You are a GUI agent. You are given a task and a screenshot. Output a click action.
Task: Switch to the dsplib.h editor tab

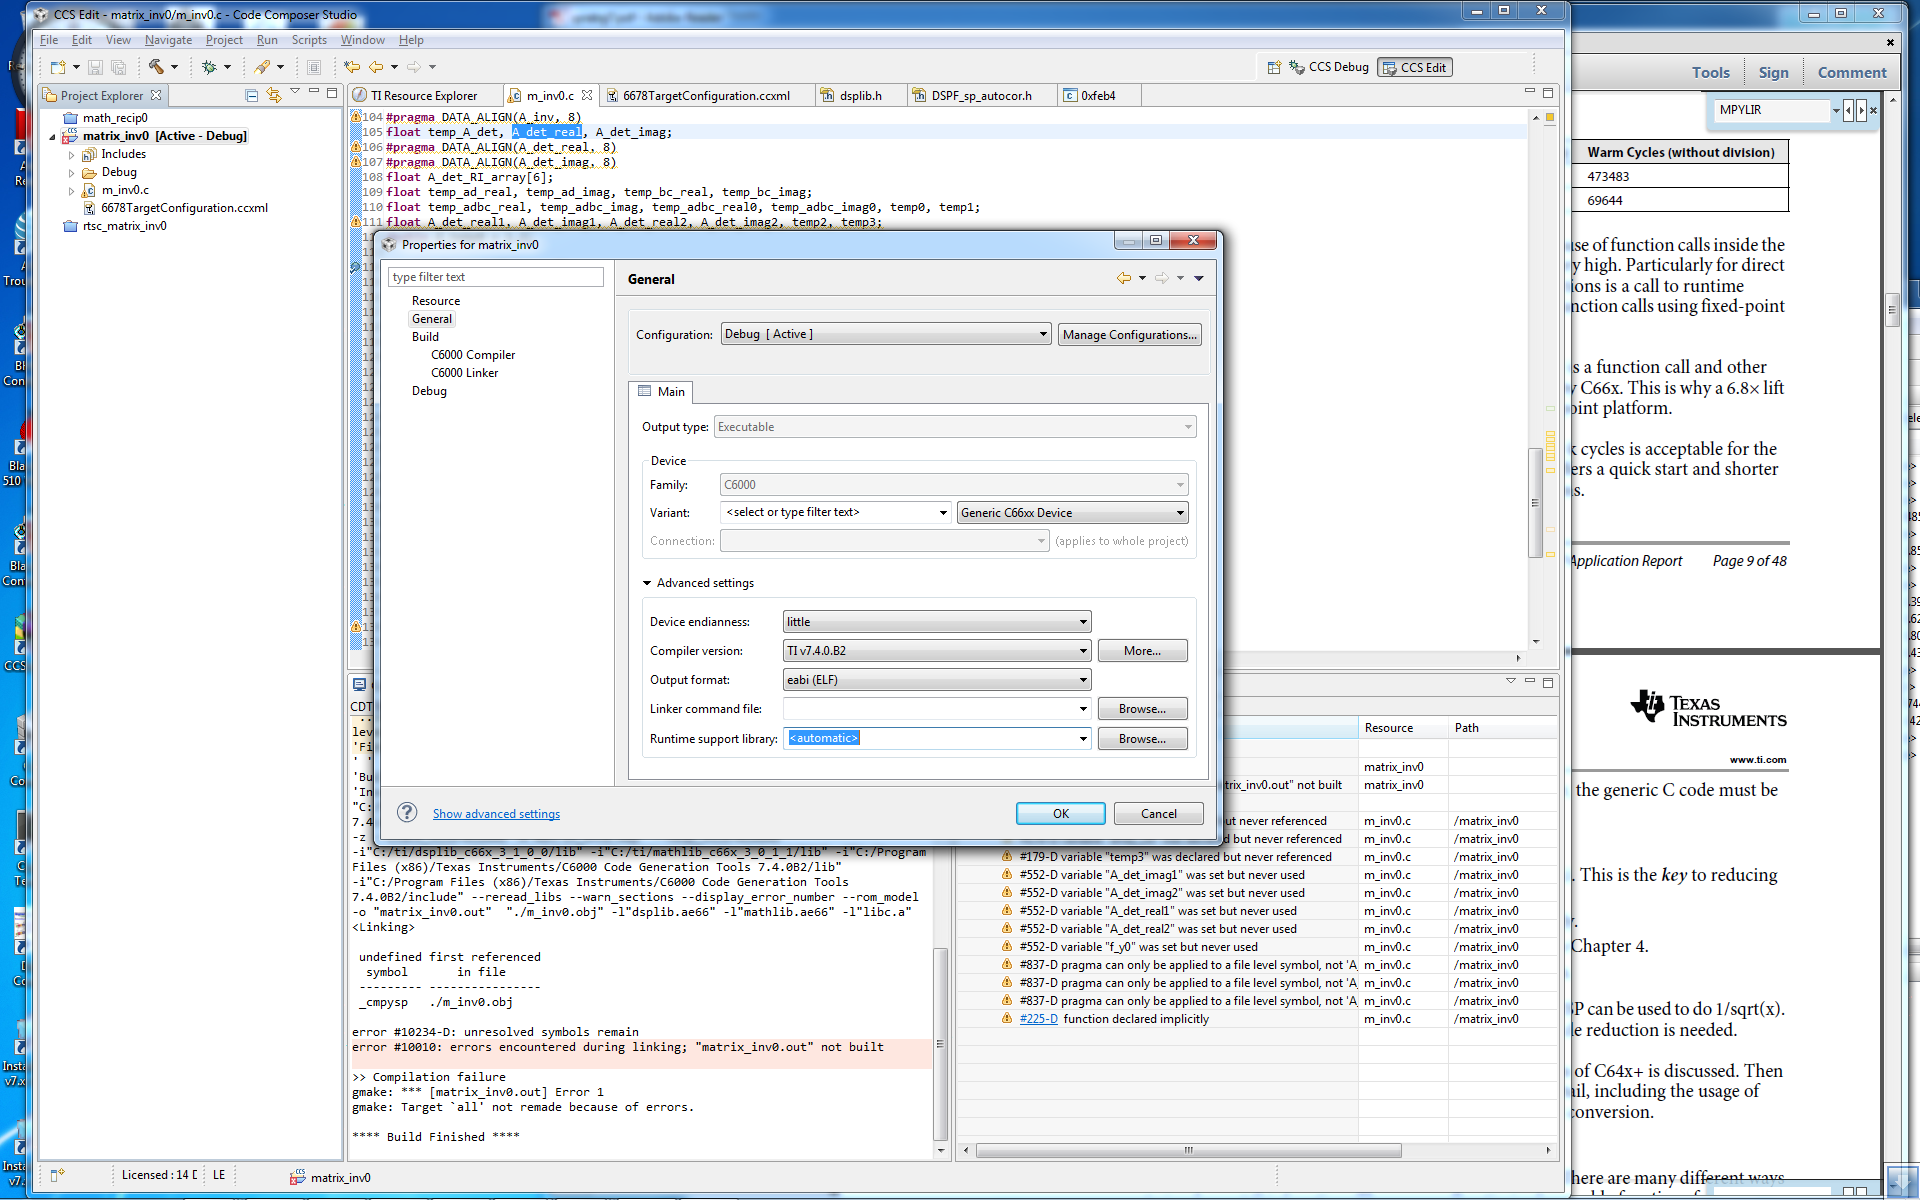coord(860,96)
